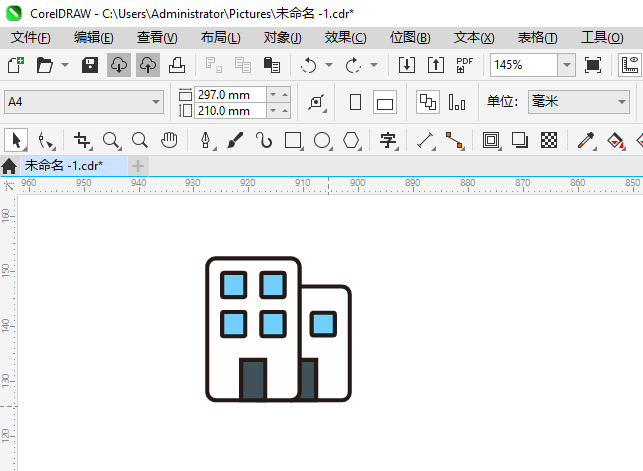Click the building illustration on canvas
Viewport: 643px width, 471px height.
[278, 329]
